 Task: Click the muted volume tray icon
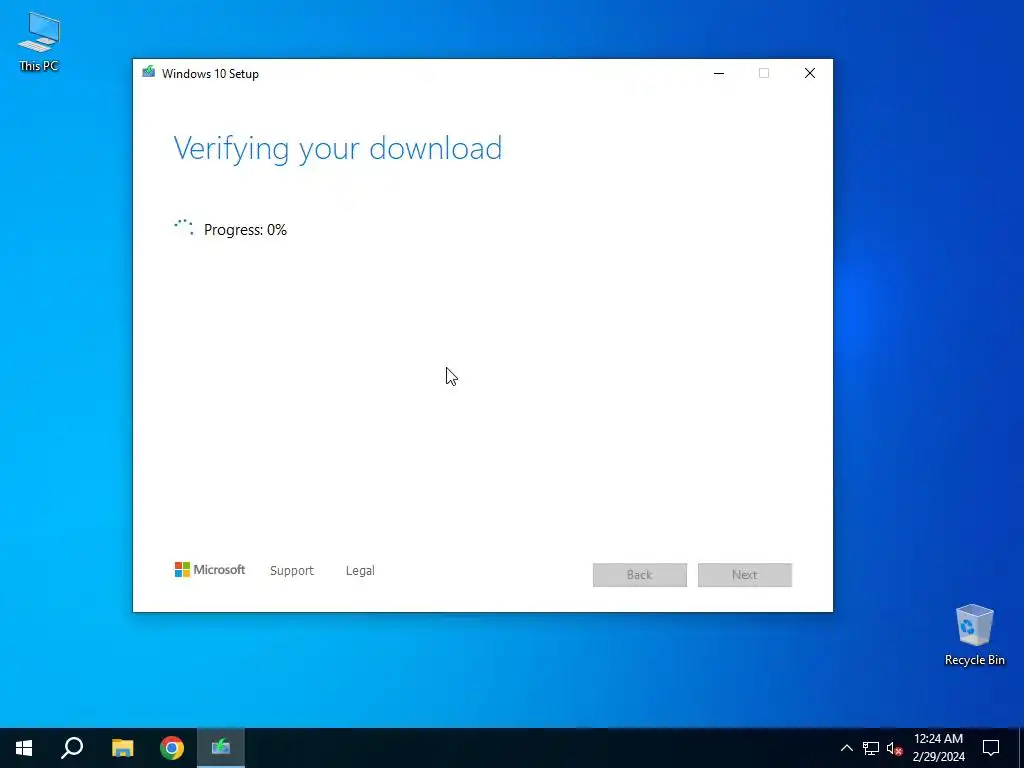pyautogui.click(x=894, y=748)
